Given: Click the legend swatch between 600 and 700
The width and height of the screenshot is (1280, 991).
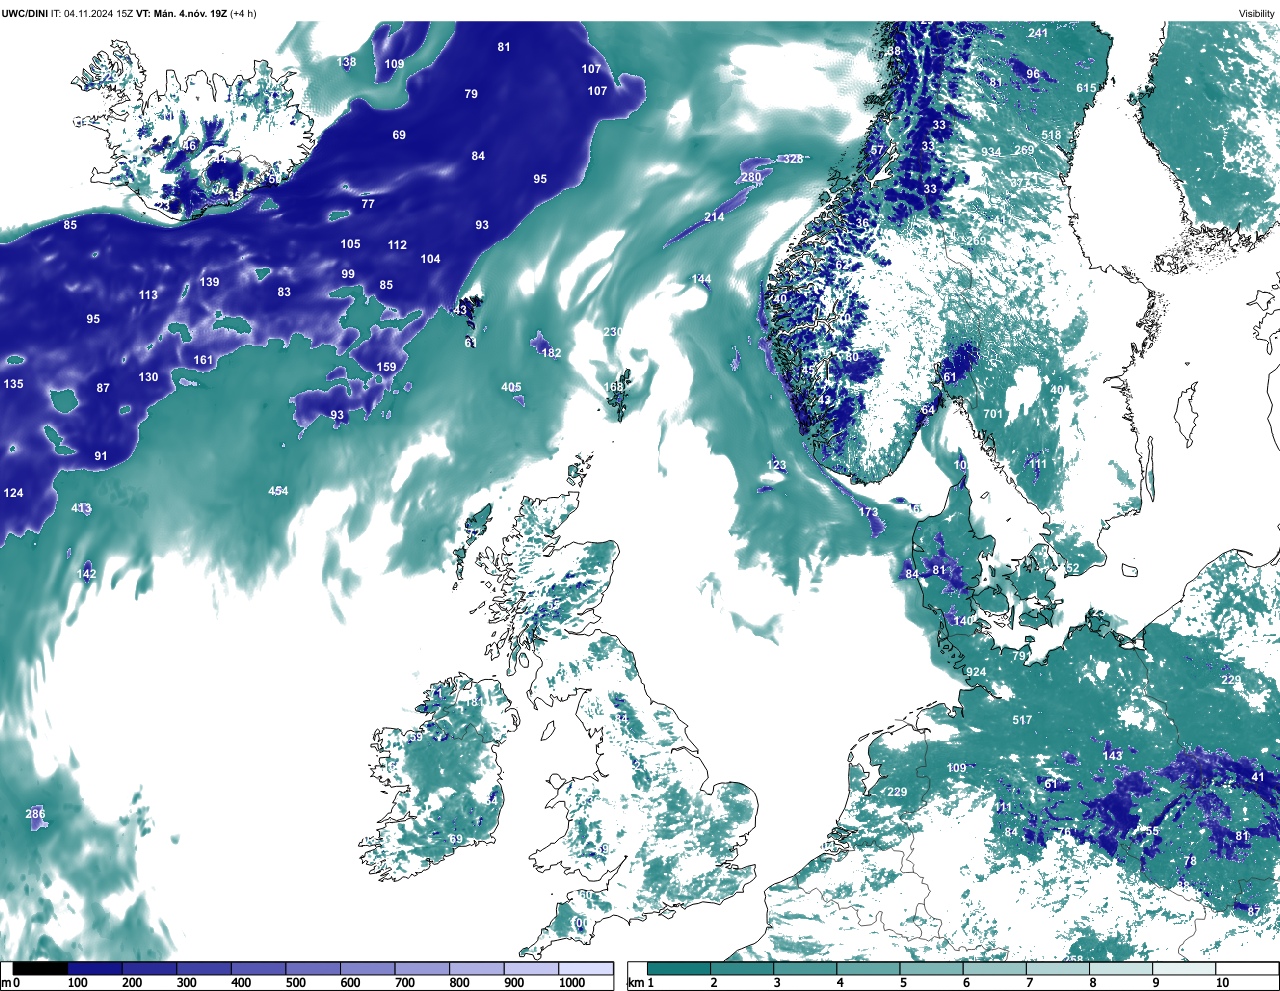Looking at the screenshot, I should coord(367,968).
